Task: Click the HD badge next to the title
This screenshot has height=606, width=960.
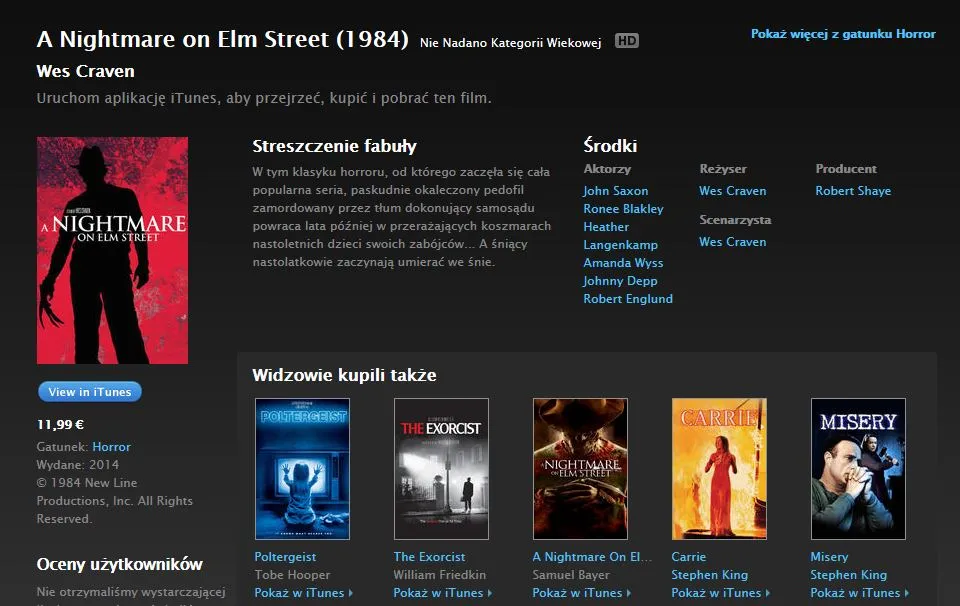Action: point(626,41)
